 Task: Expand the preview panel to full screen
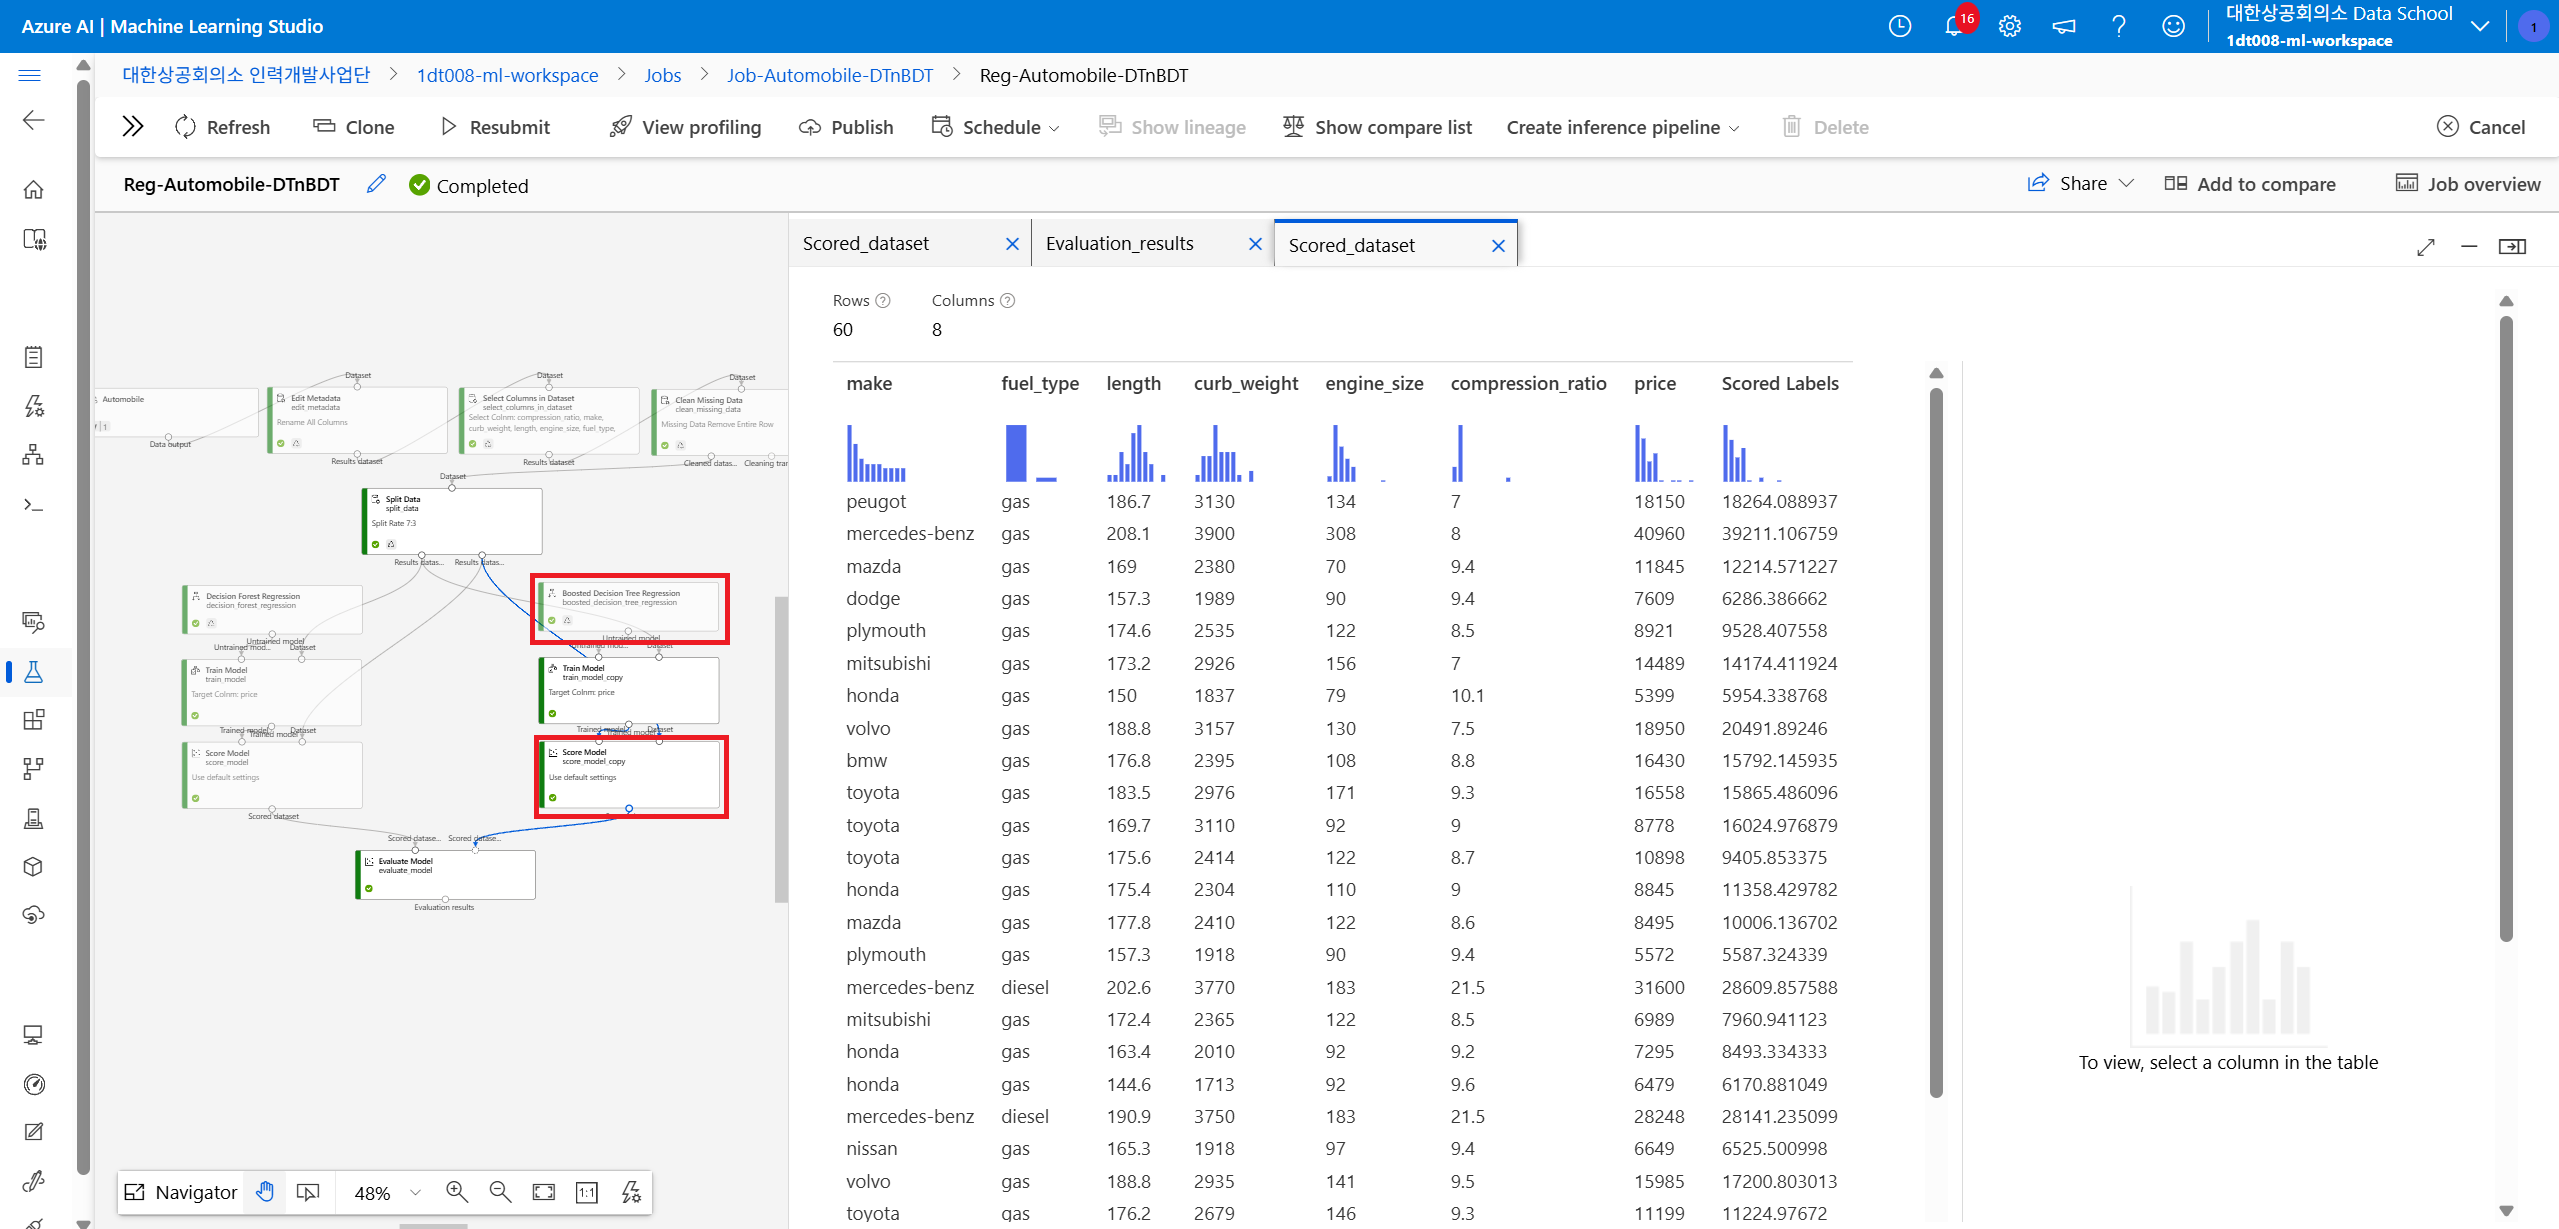2425,246
